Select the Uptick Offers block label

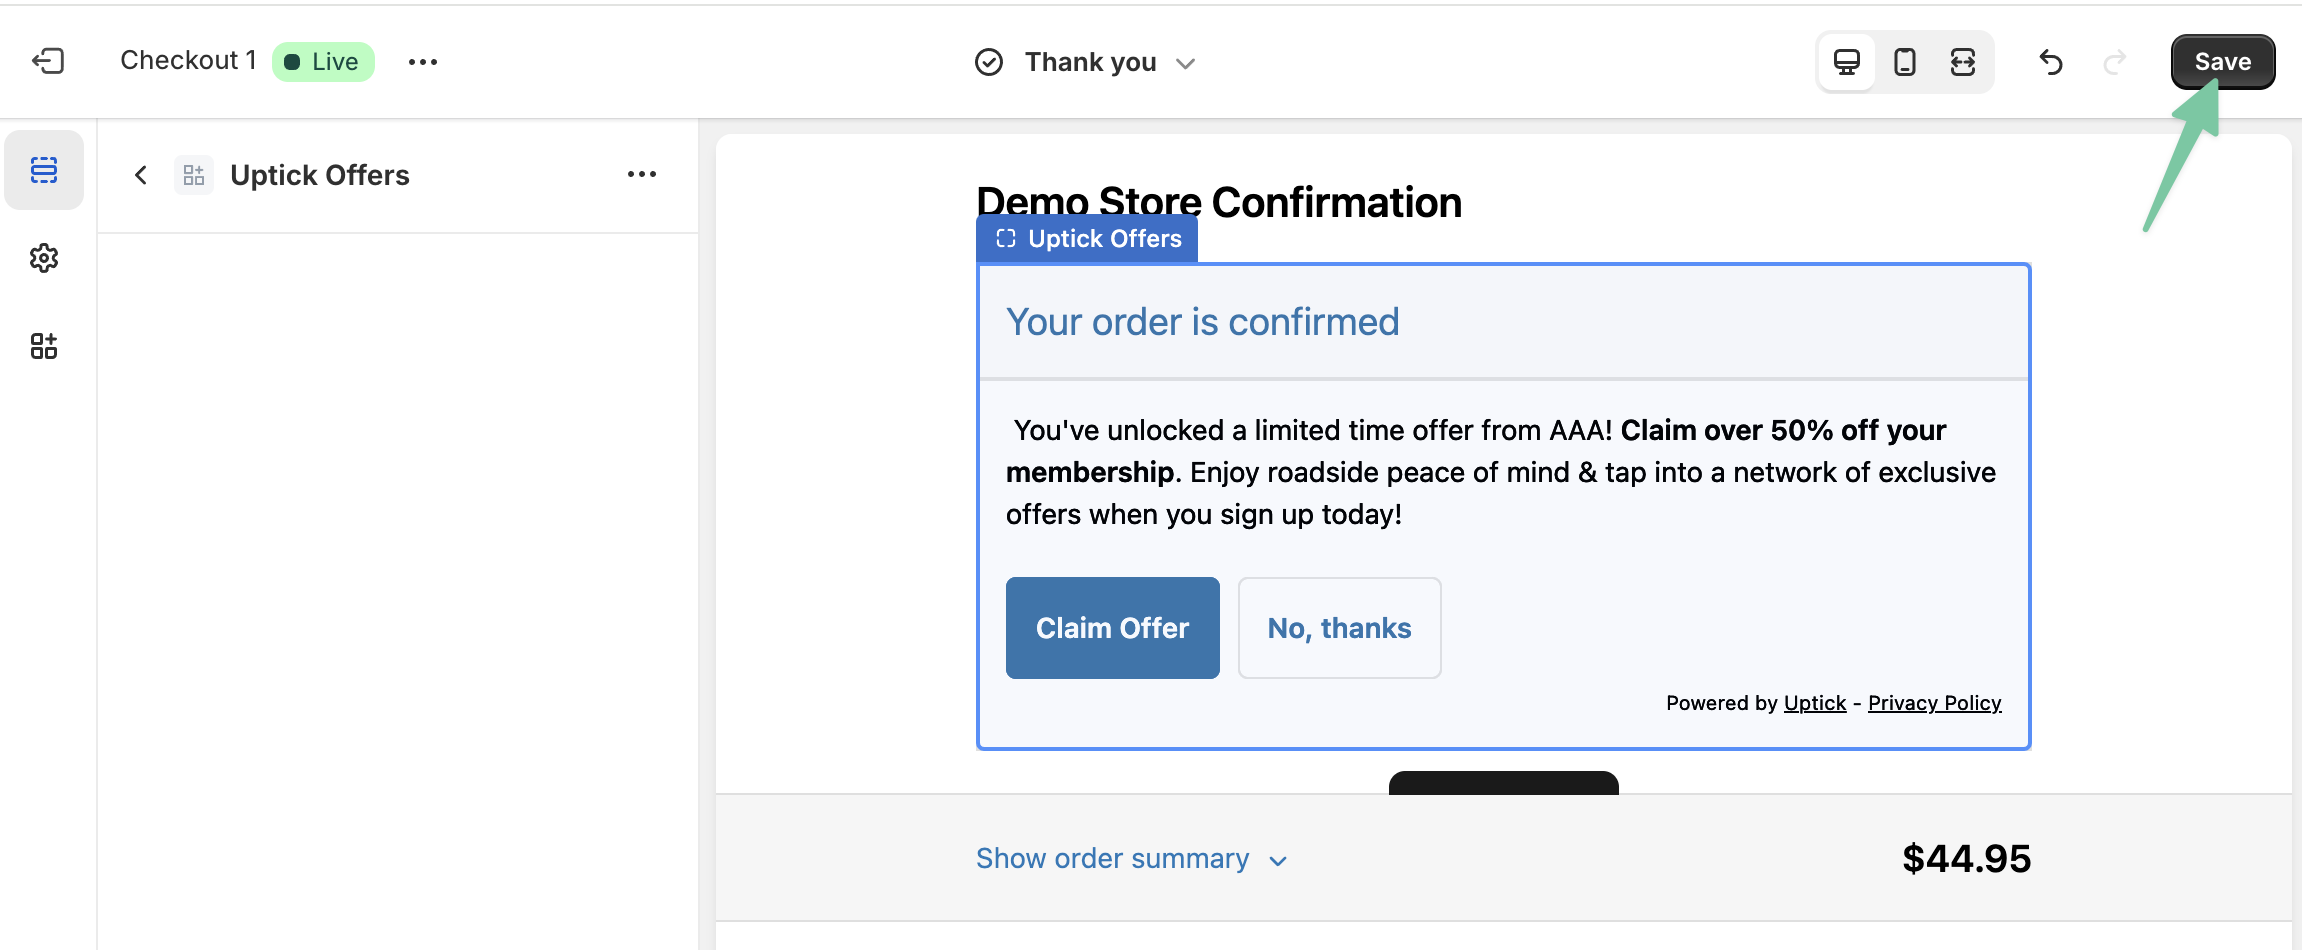[1088, 239]
